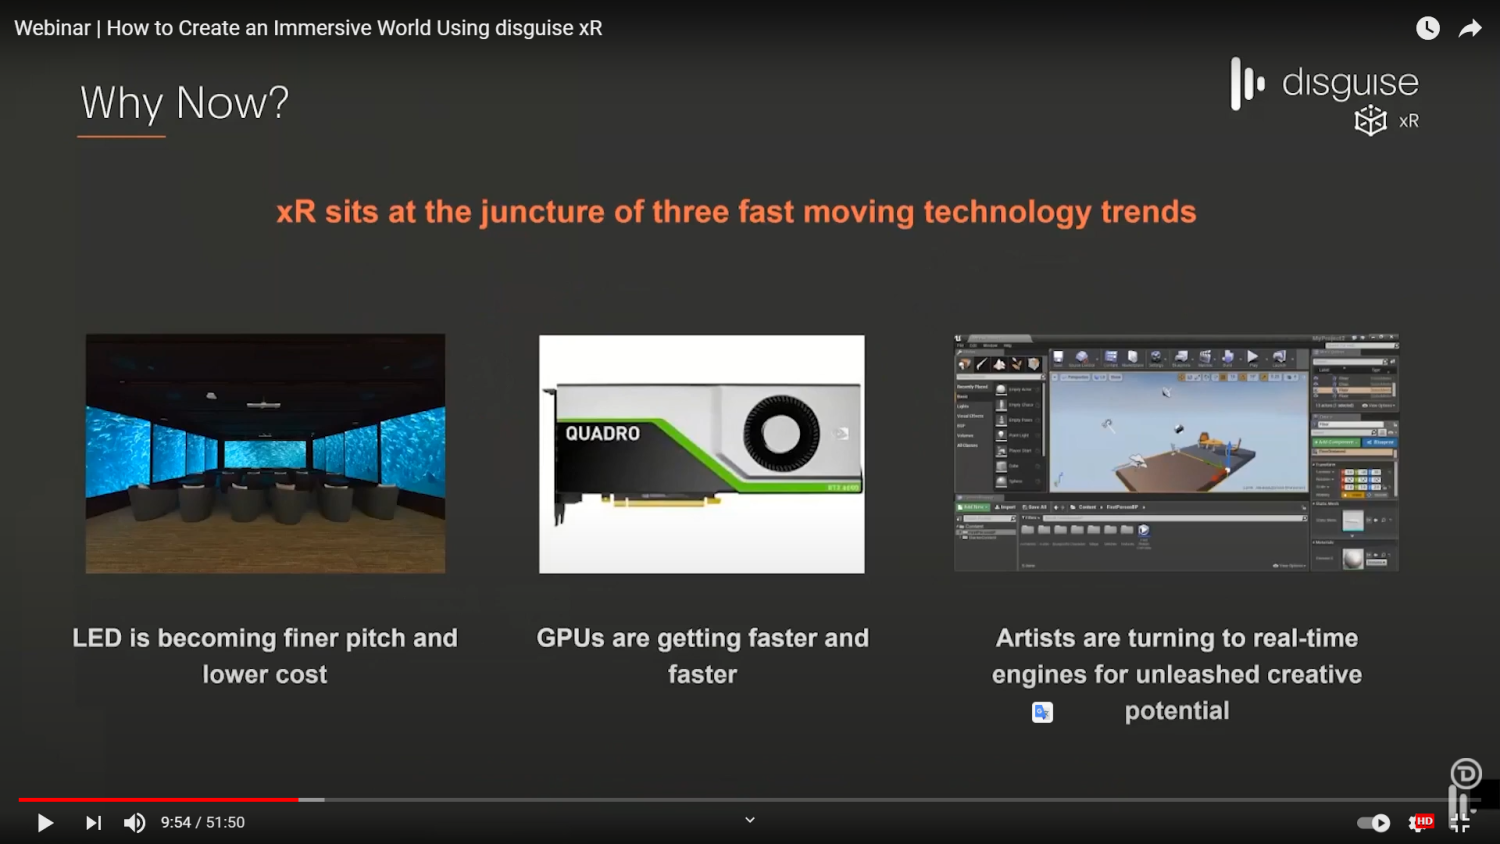Click the disguise xR logo
The height and width of the screenshot is (844, 1500).
point(1325,96)
